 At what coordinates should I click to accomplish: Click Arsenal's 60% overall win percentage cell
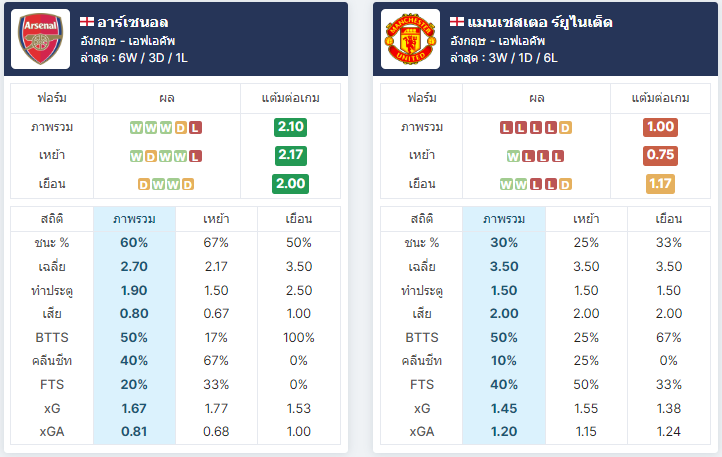click(134, 243)
